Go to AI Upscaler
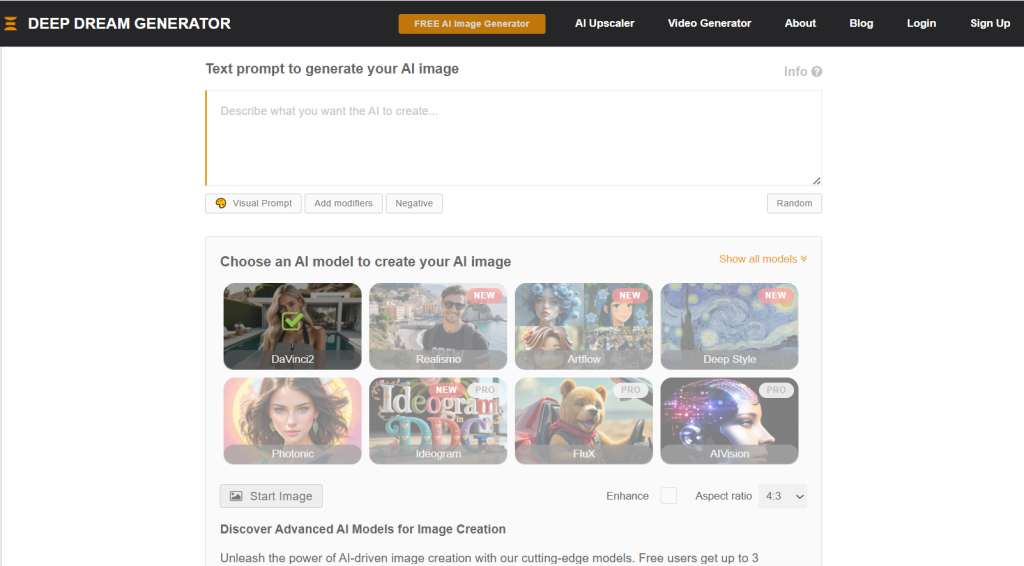Viewport: 1024px width, 566px height. click(x=604, y=24)
